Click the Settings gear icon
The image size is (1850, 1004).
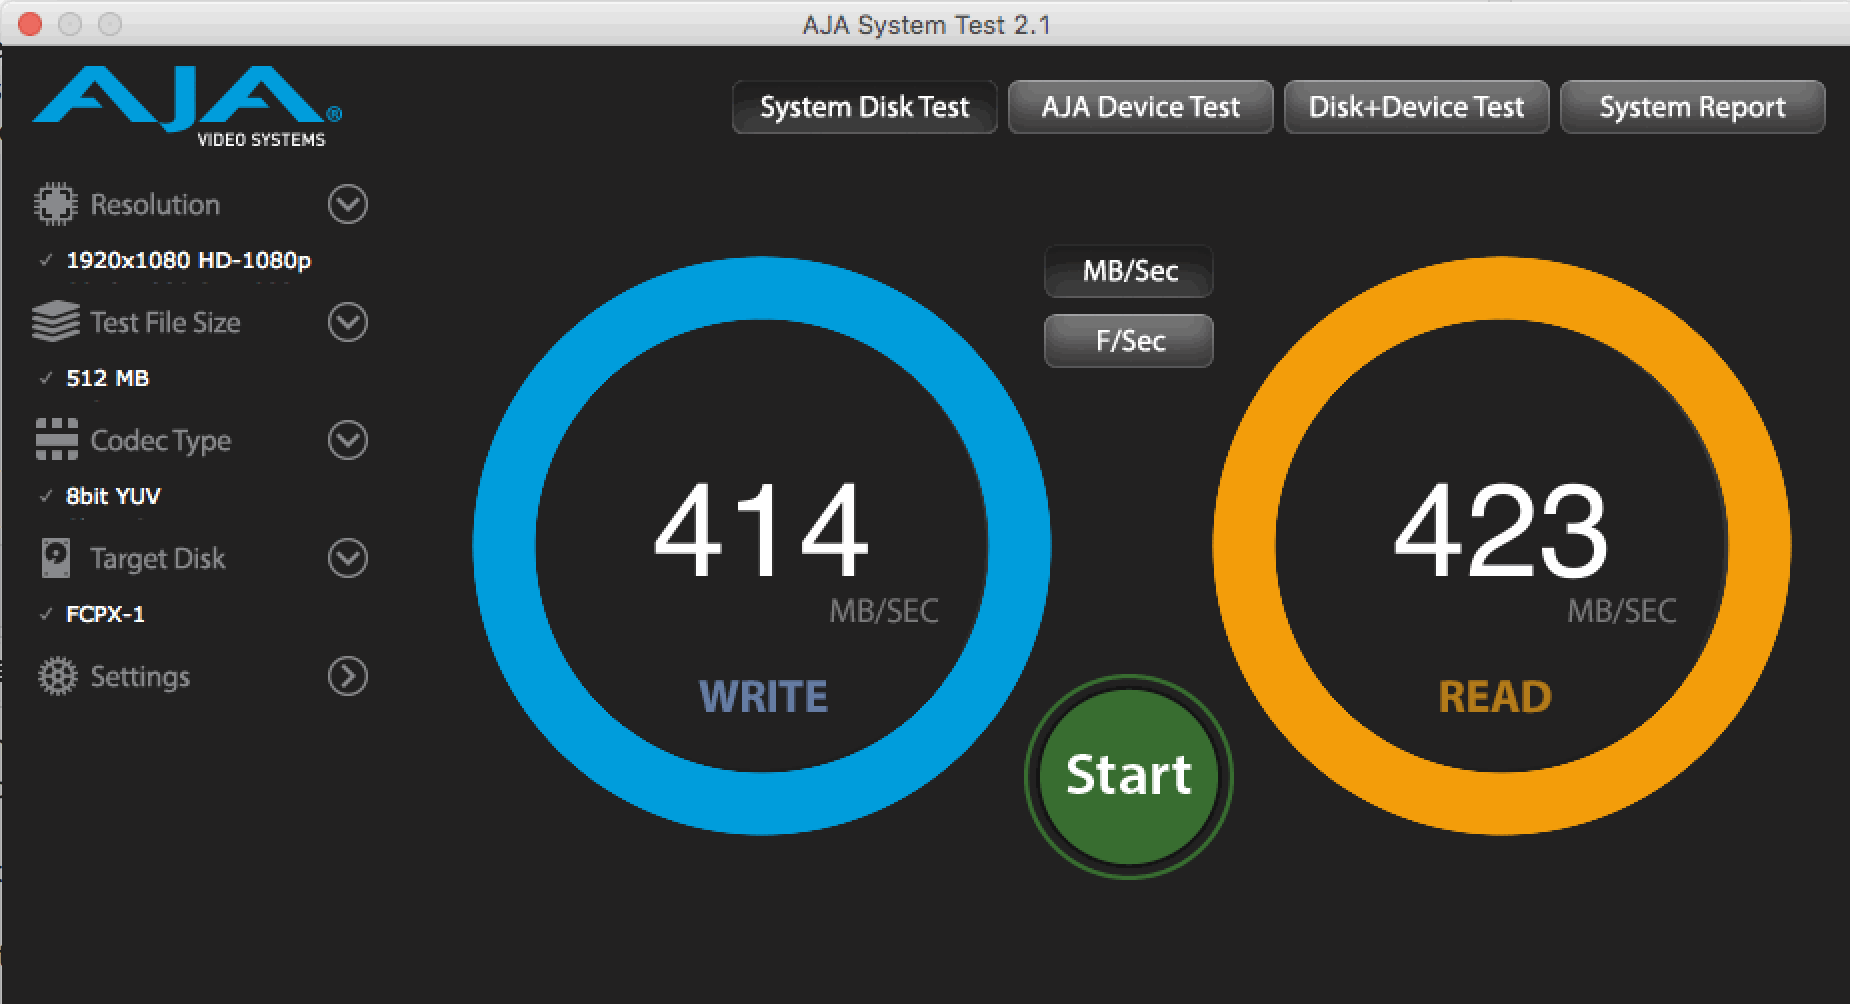click(x=57, y=676)
